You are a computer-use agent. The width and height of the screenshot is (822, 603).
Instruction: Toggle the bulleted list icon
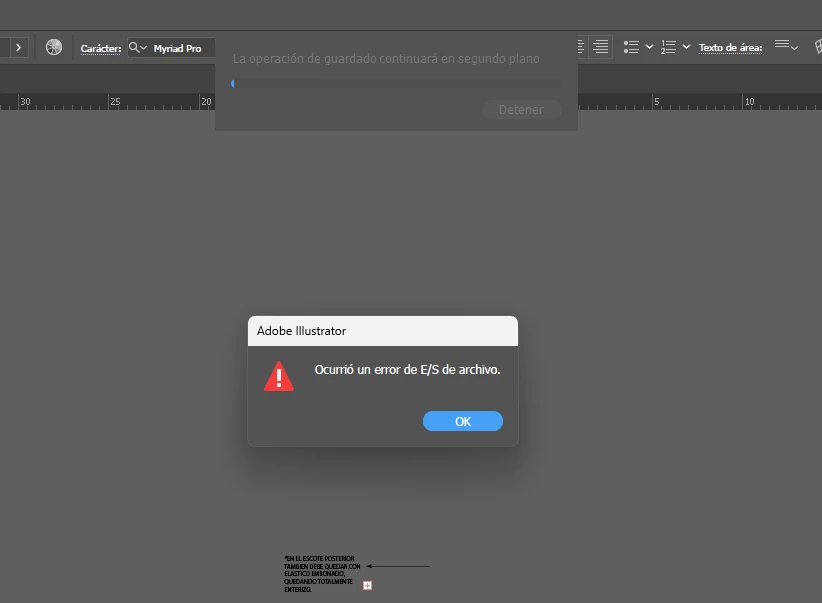coord(631,47)
